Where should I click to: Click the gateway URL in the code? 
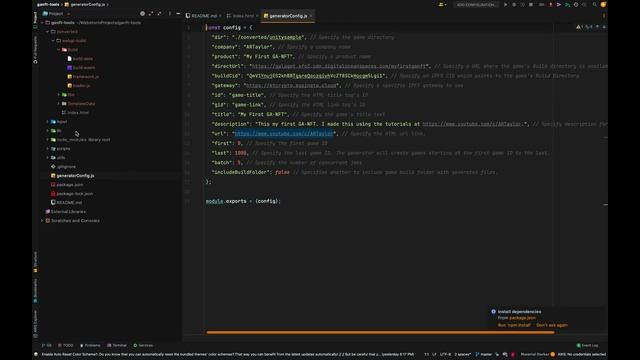pyautogui.click(x=291, y=85)
